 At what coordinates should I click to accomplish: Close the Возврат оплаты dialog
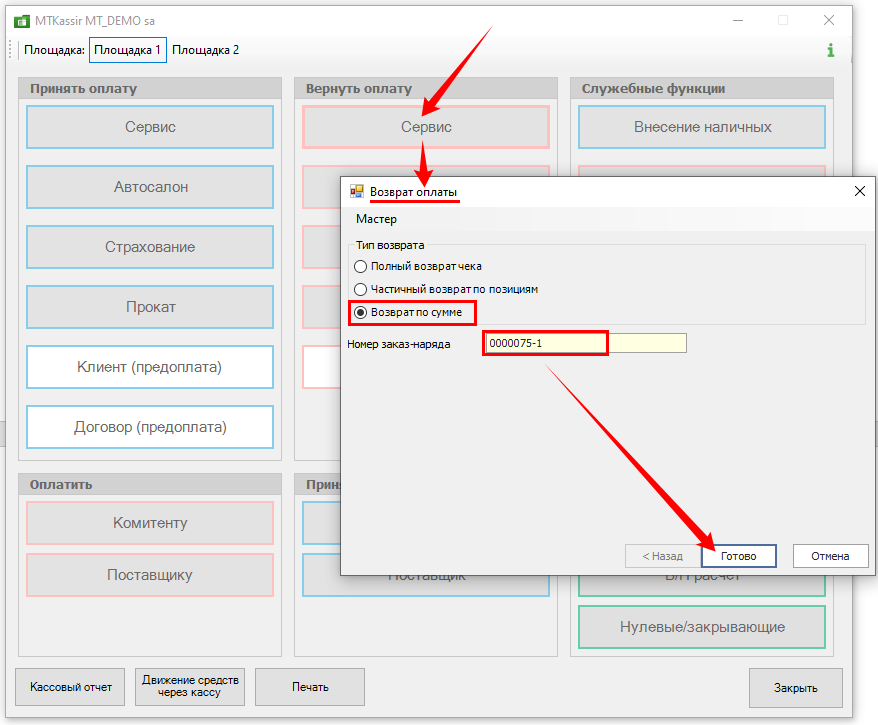858,191
